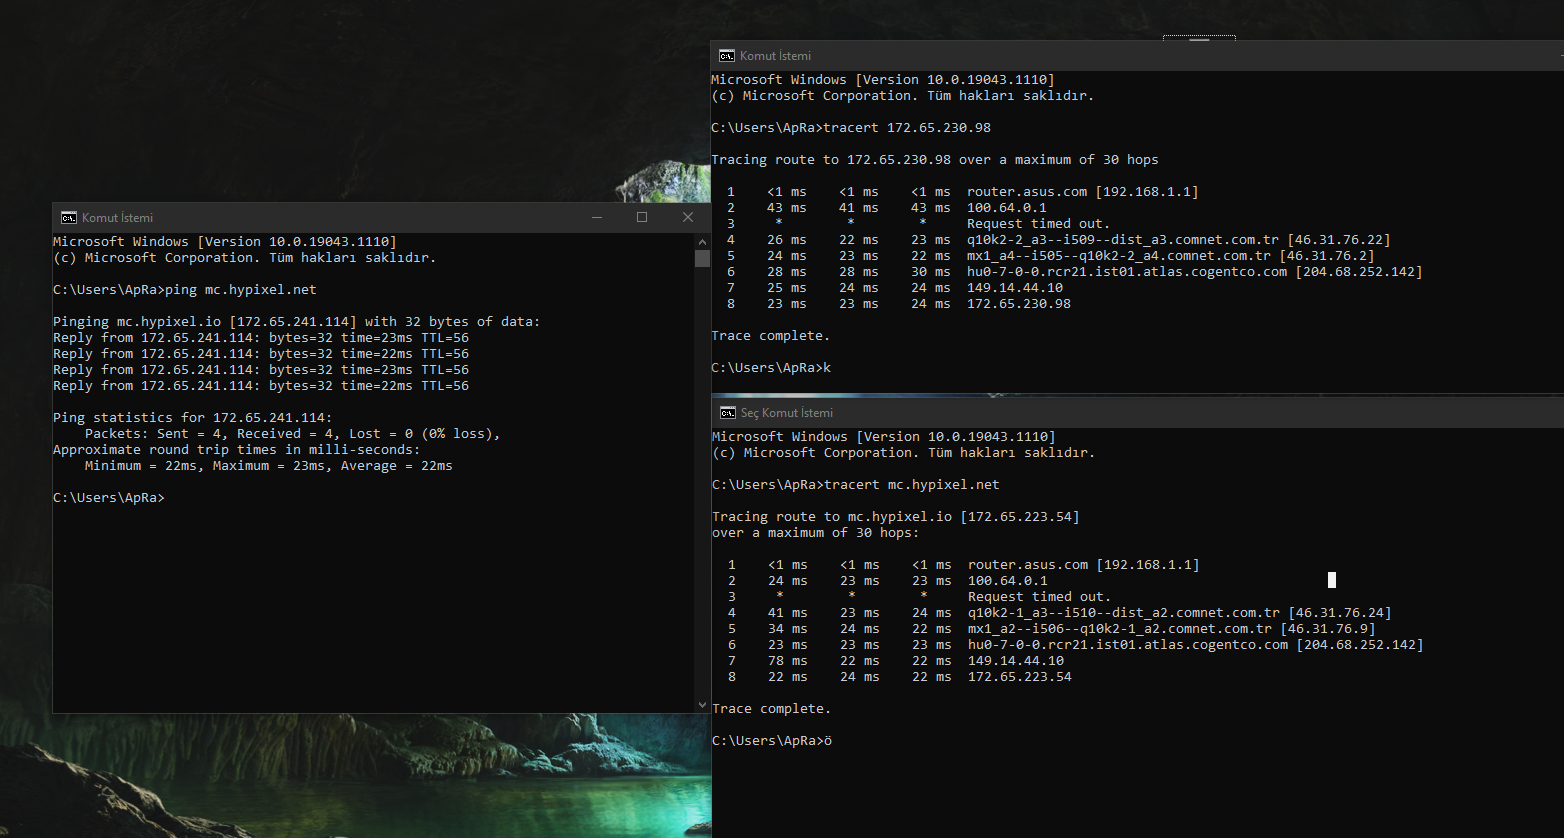1564x838 pixels.
Task: Click hop 'q10k2-1_a3--i510--dist_a2.comnet.com.tr'
Action: click(x=1060, y=613)
